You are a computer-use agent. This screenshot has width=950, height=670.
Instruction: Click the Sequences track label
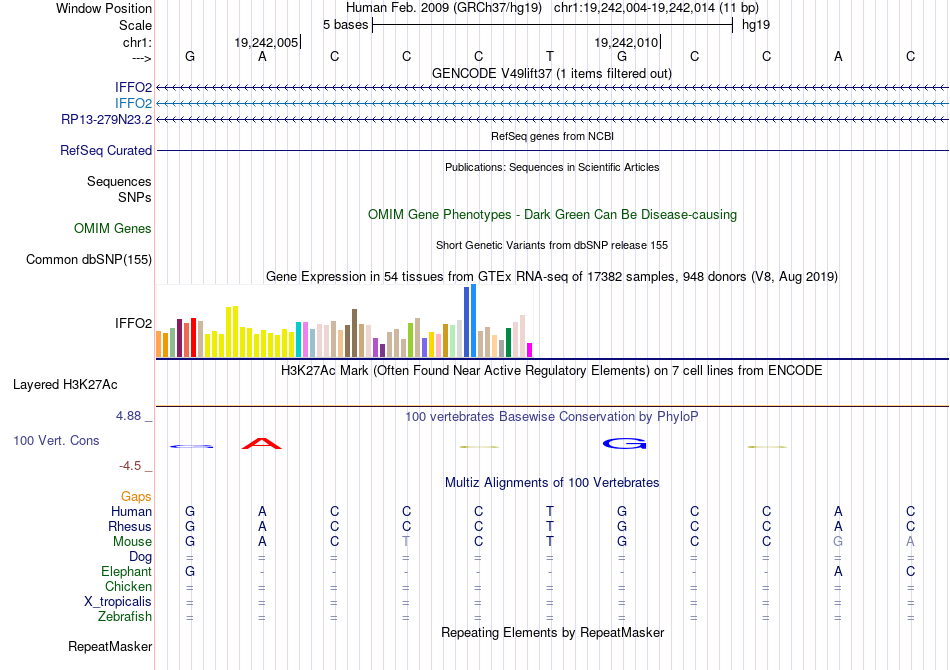click(119, 181)
